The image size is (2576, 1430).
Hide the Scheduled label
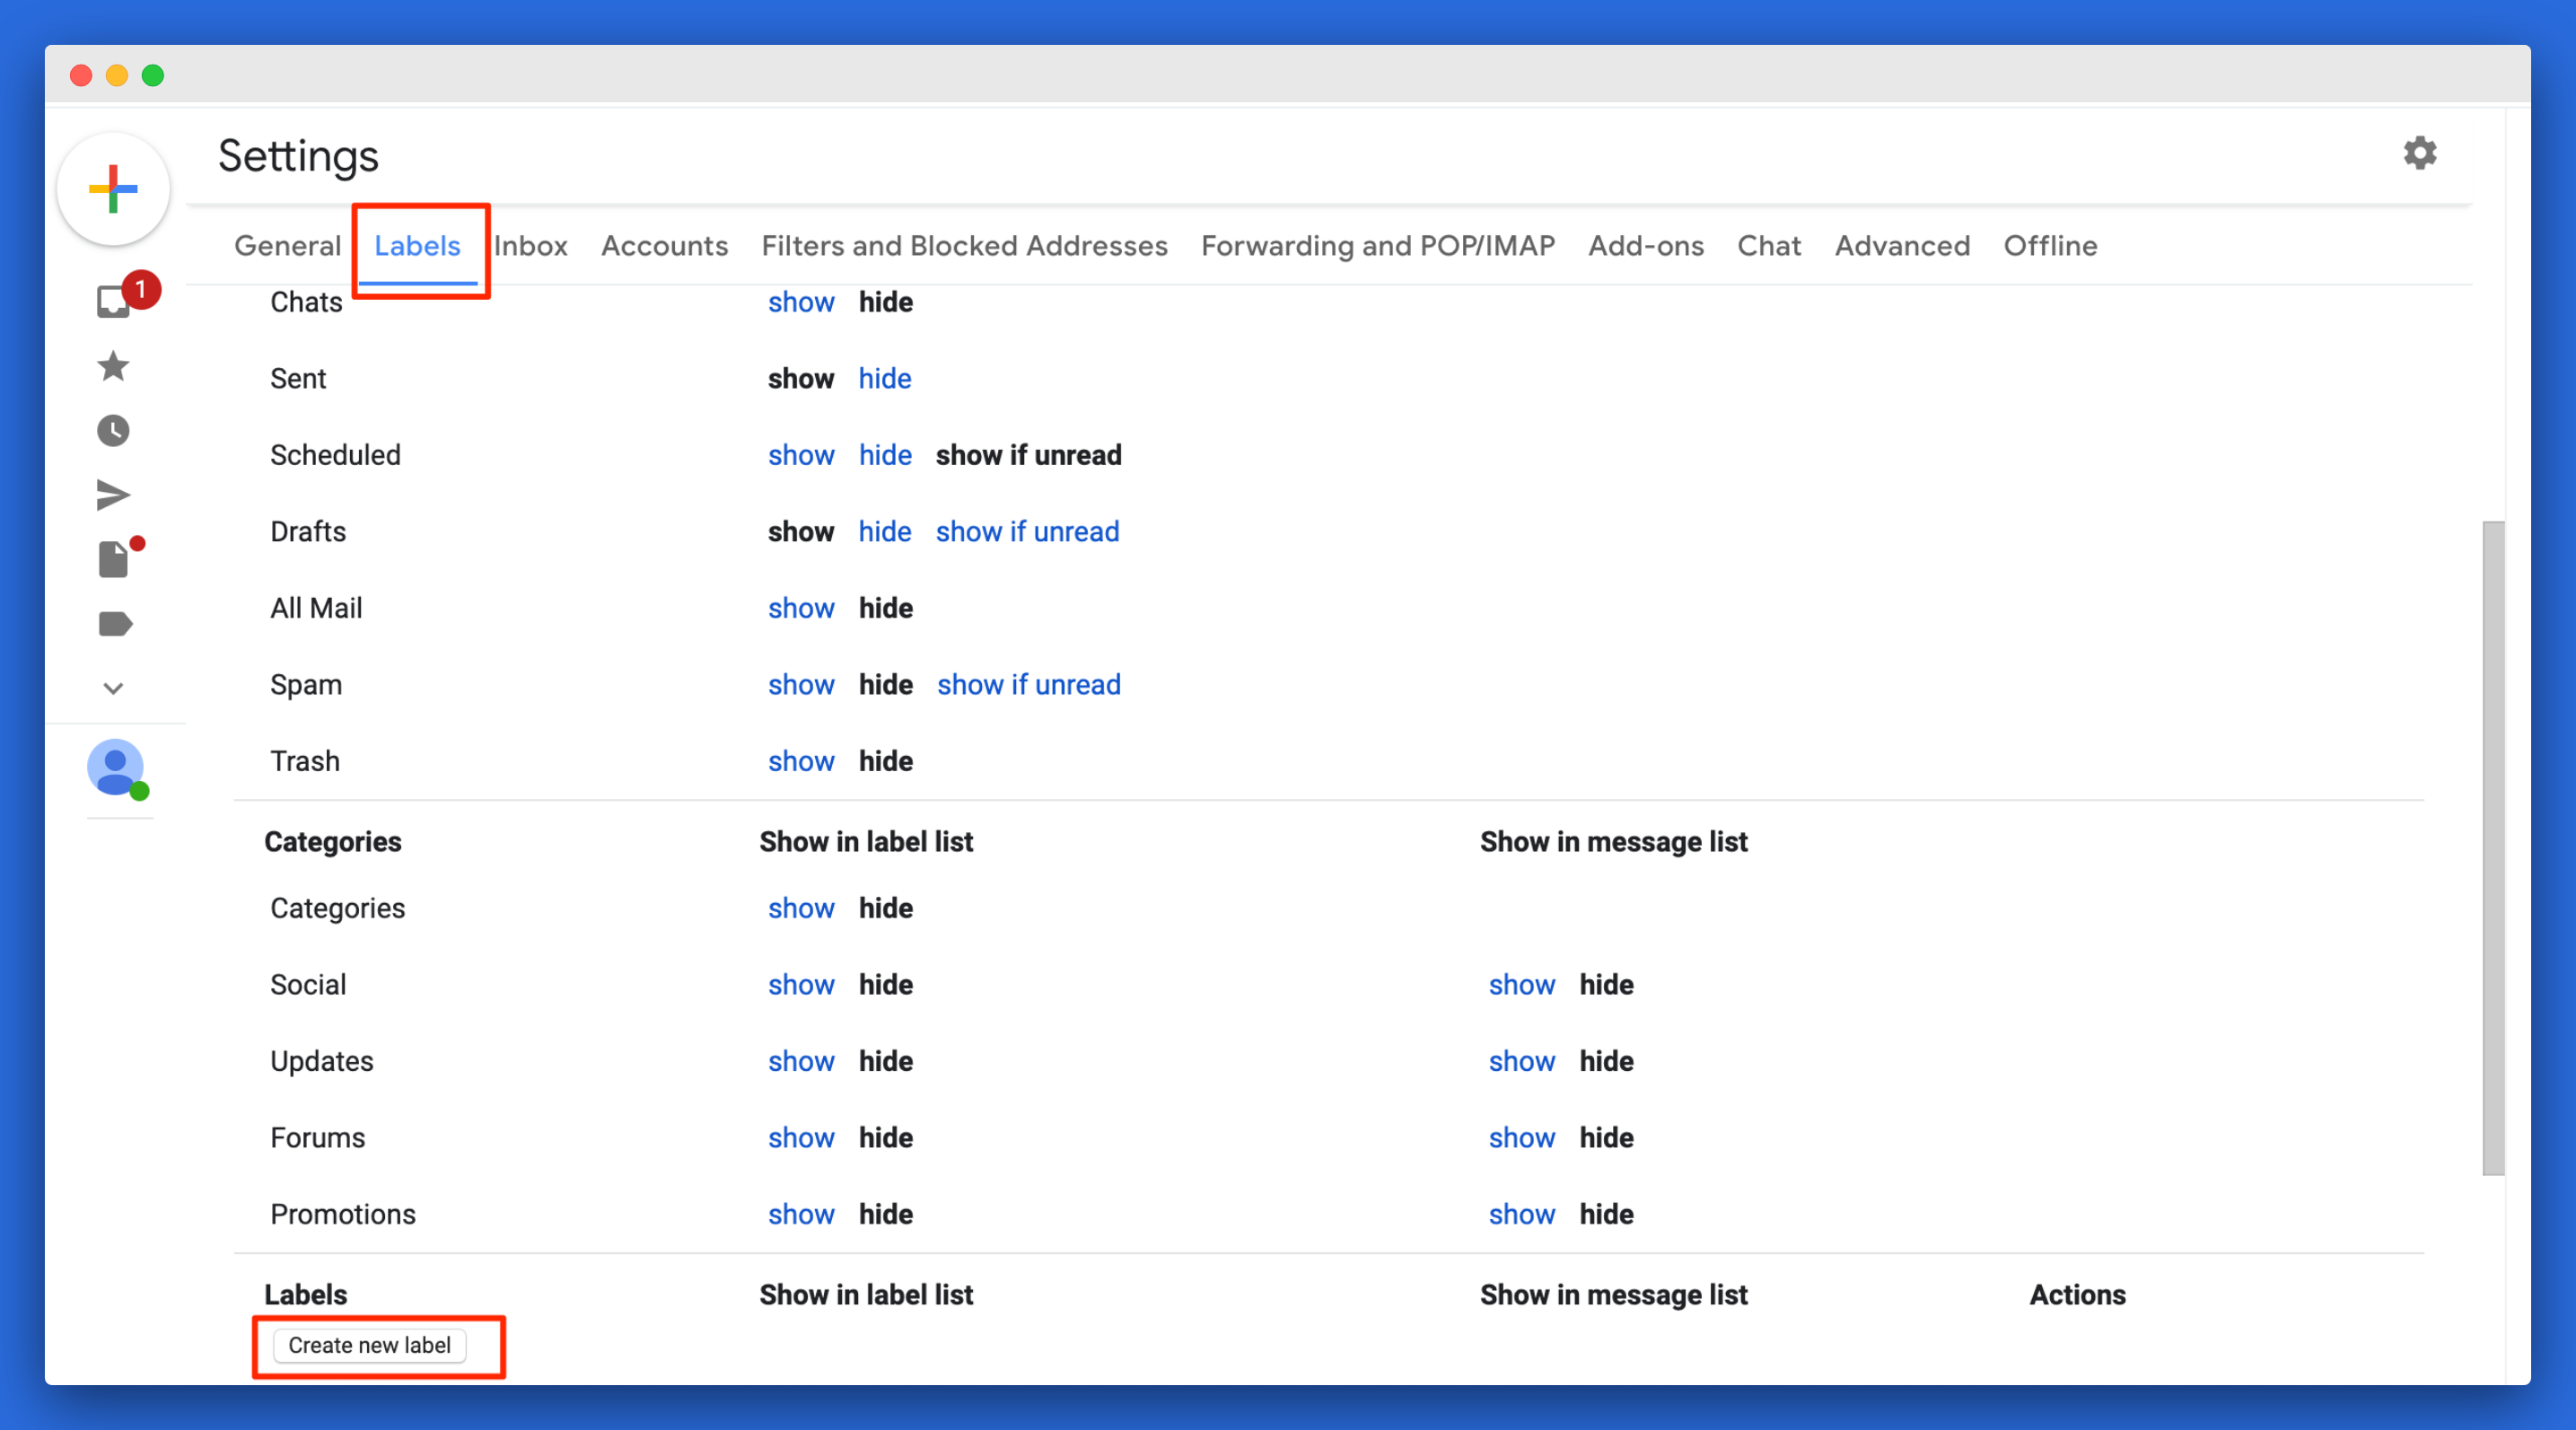[884, 455]
